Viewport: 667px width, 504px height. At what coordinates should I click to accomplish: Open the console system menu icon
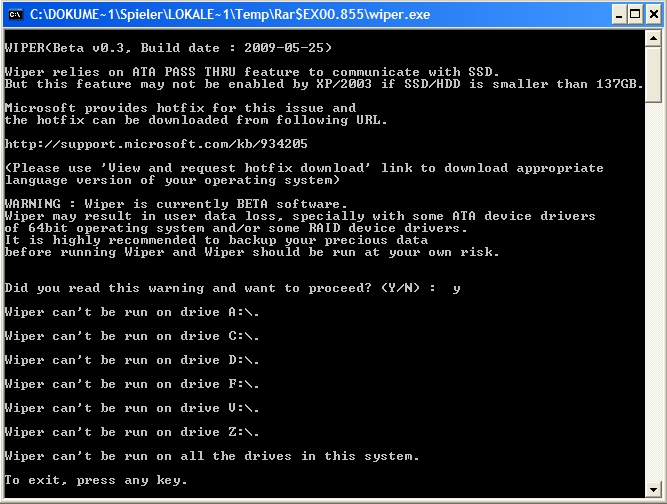(x=16, y=14)
